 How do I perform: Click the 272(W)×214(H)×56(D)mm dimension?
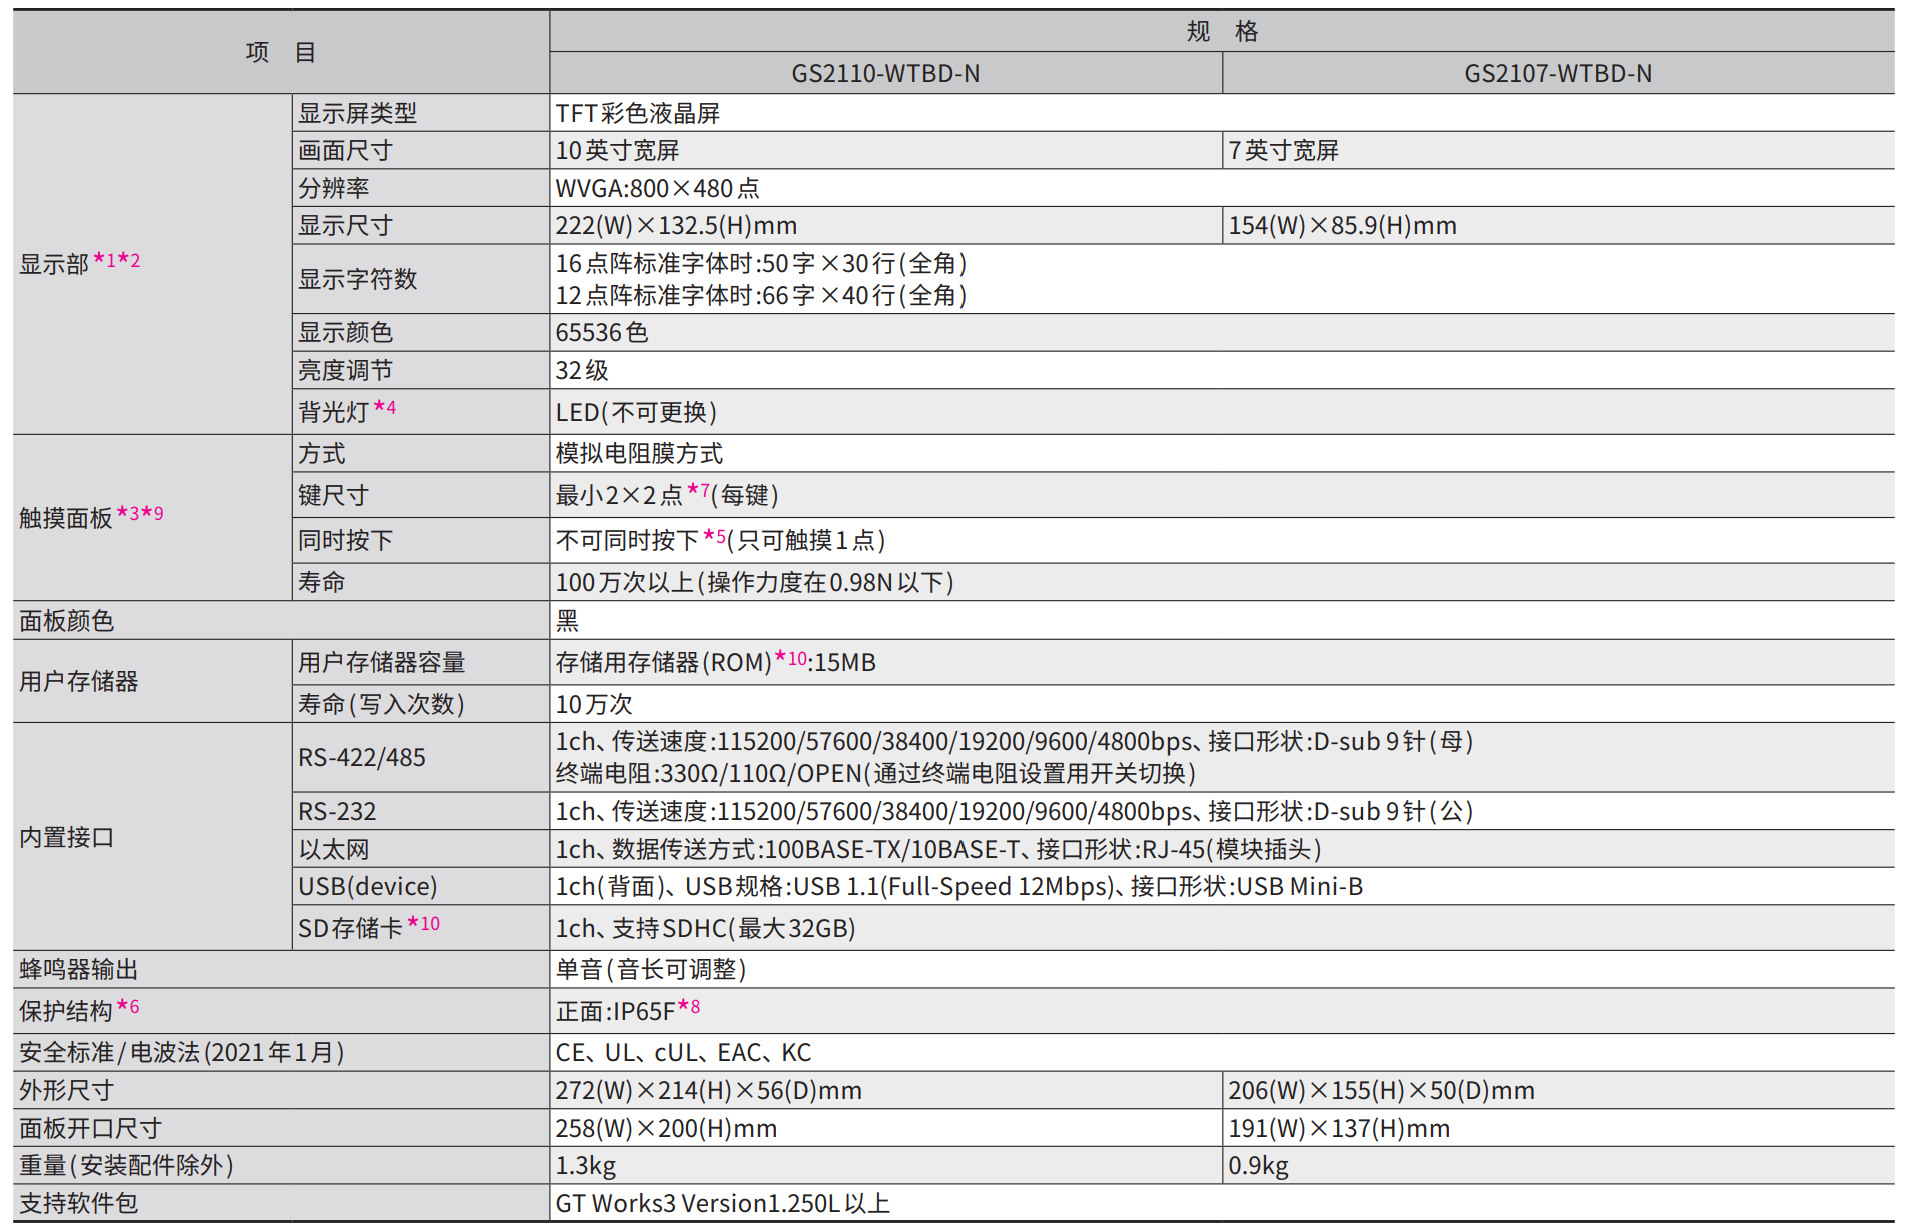708,1090
